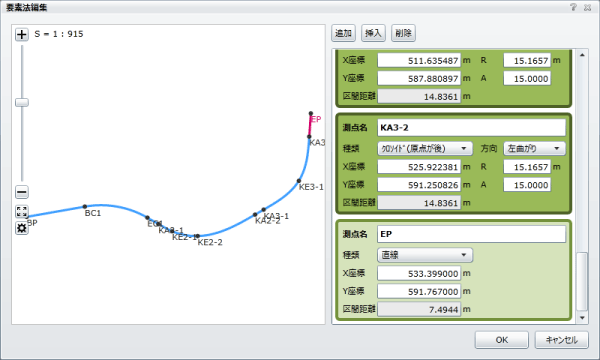Click the KA3-2 測点名 field

(471, 128)
